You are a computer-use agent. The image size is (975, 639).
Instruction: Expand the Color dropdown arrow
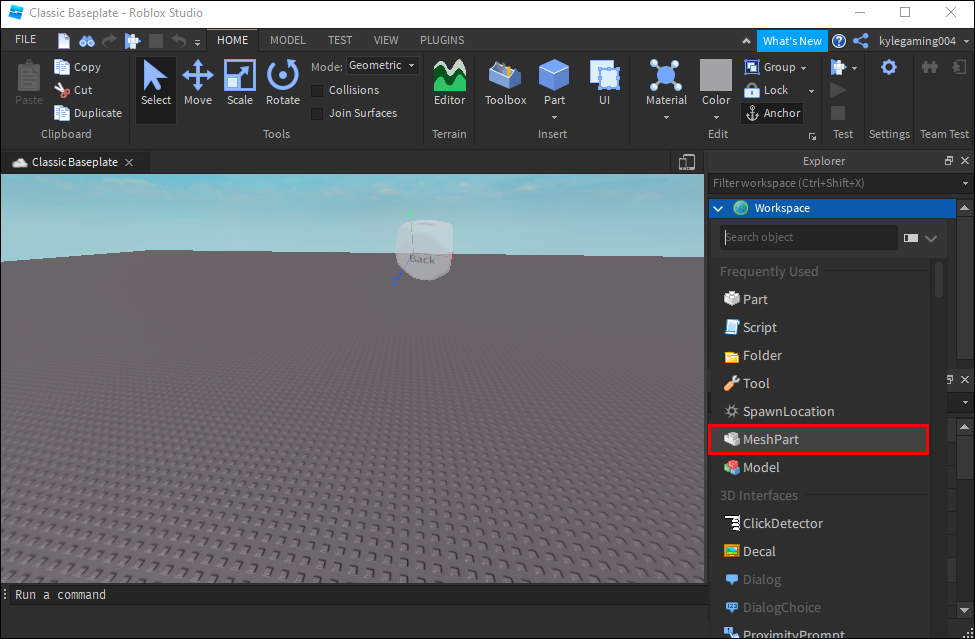716,117
